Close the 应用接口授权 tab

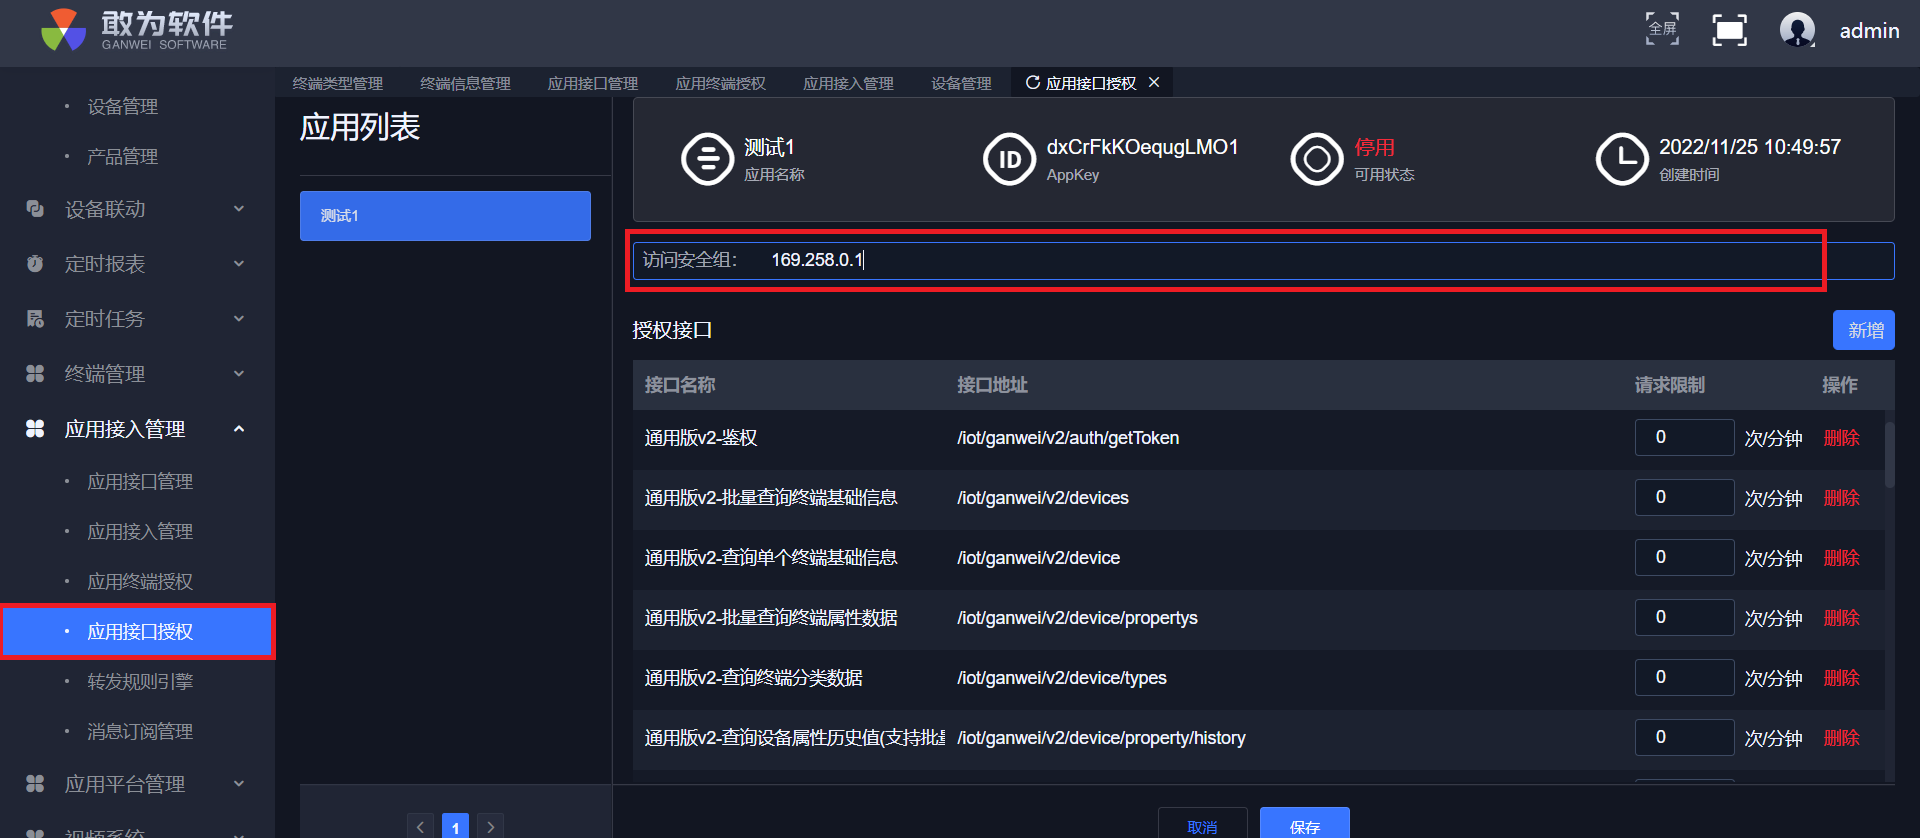(x=1154, y=83)
